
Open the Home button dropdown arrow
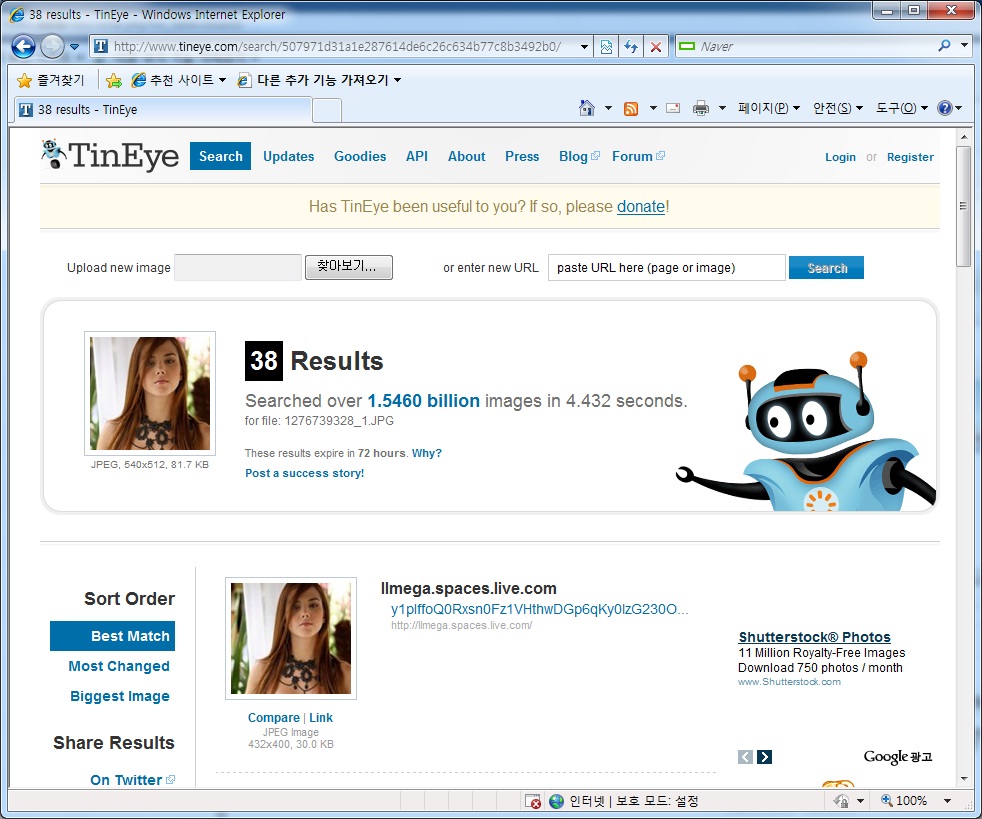[x=608, y=108]
